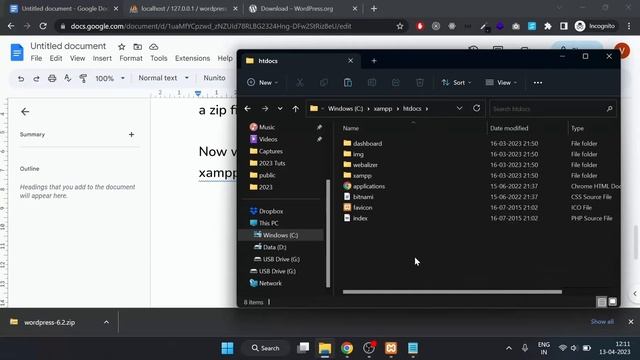Open Chrome extensions puzzle icon
640x360 pixels.
(548, 26)
